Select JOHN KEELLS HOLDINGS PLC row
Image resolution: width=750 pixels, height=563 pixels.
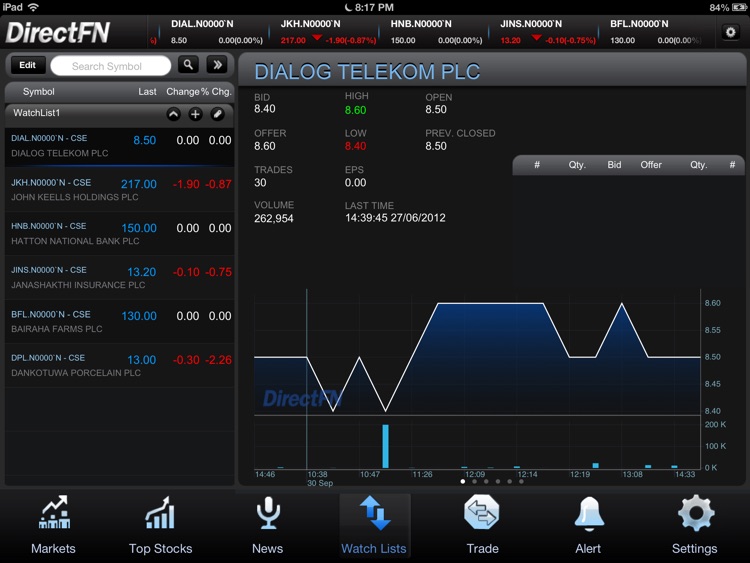click(120, 190)
